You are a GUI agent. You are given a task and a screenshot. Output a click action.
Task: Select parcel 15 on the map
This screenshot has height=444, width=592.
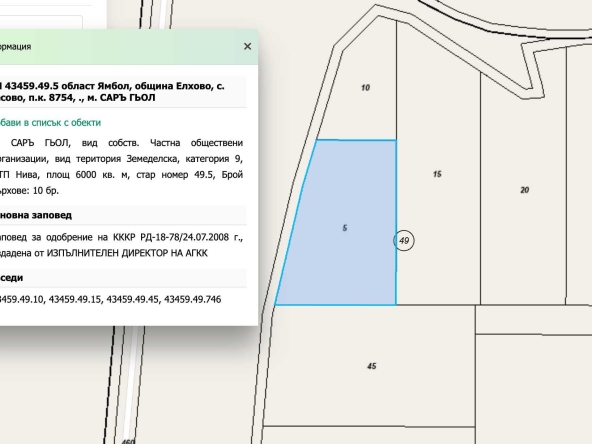pyautogui.click(x=437, y=174)
